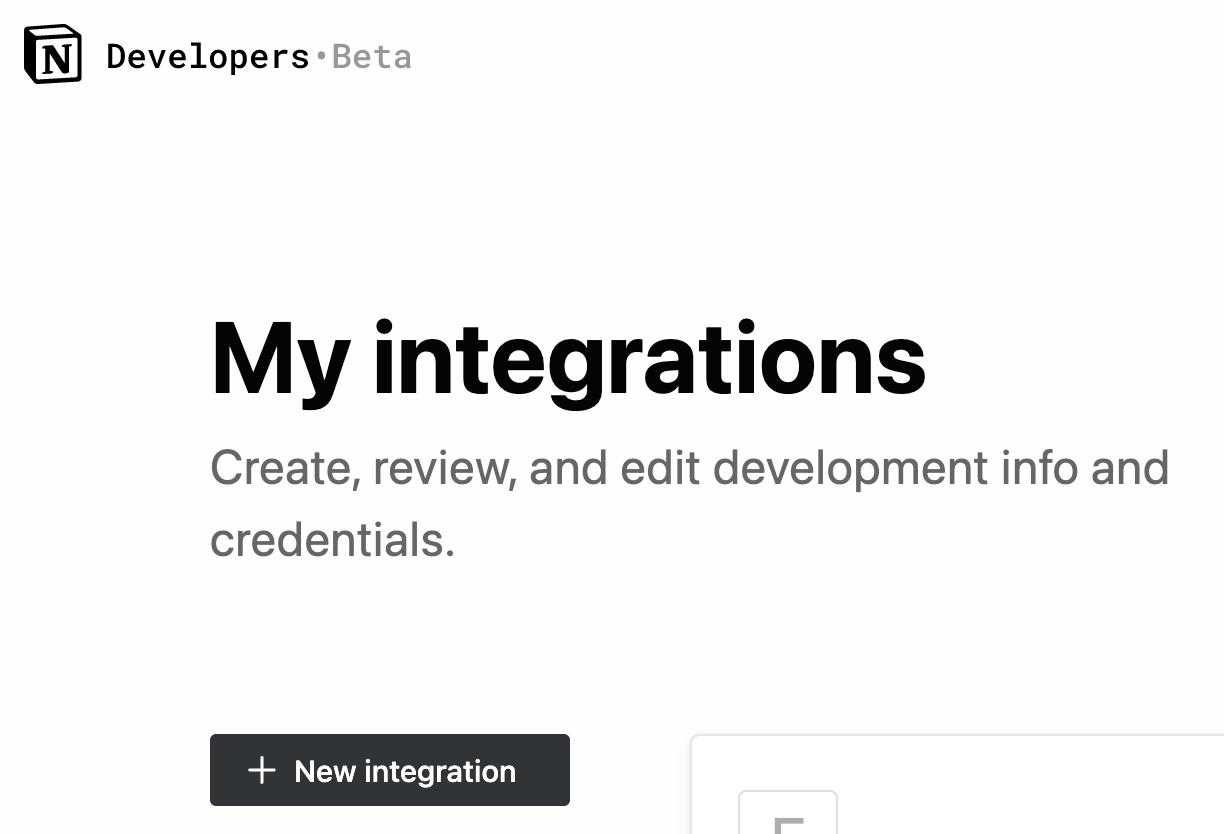Click the word "edit" in the subtitle
The width and height of the screenshot is (1224, 834).
tap(660, 468)
